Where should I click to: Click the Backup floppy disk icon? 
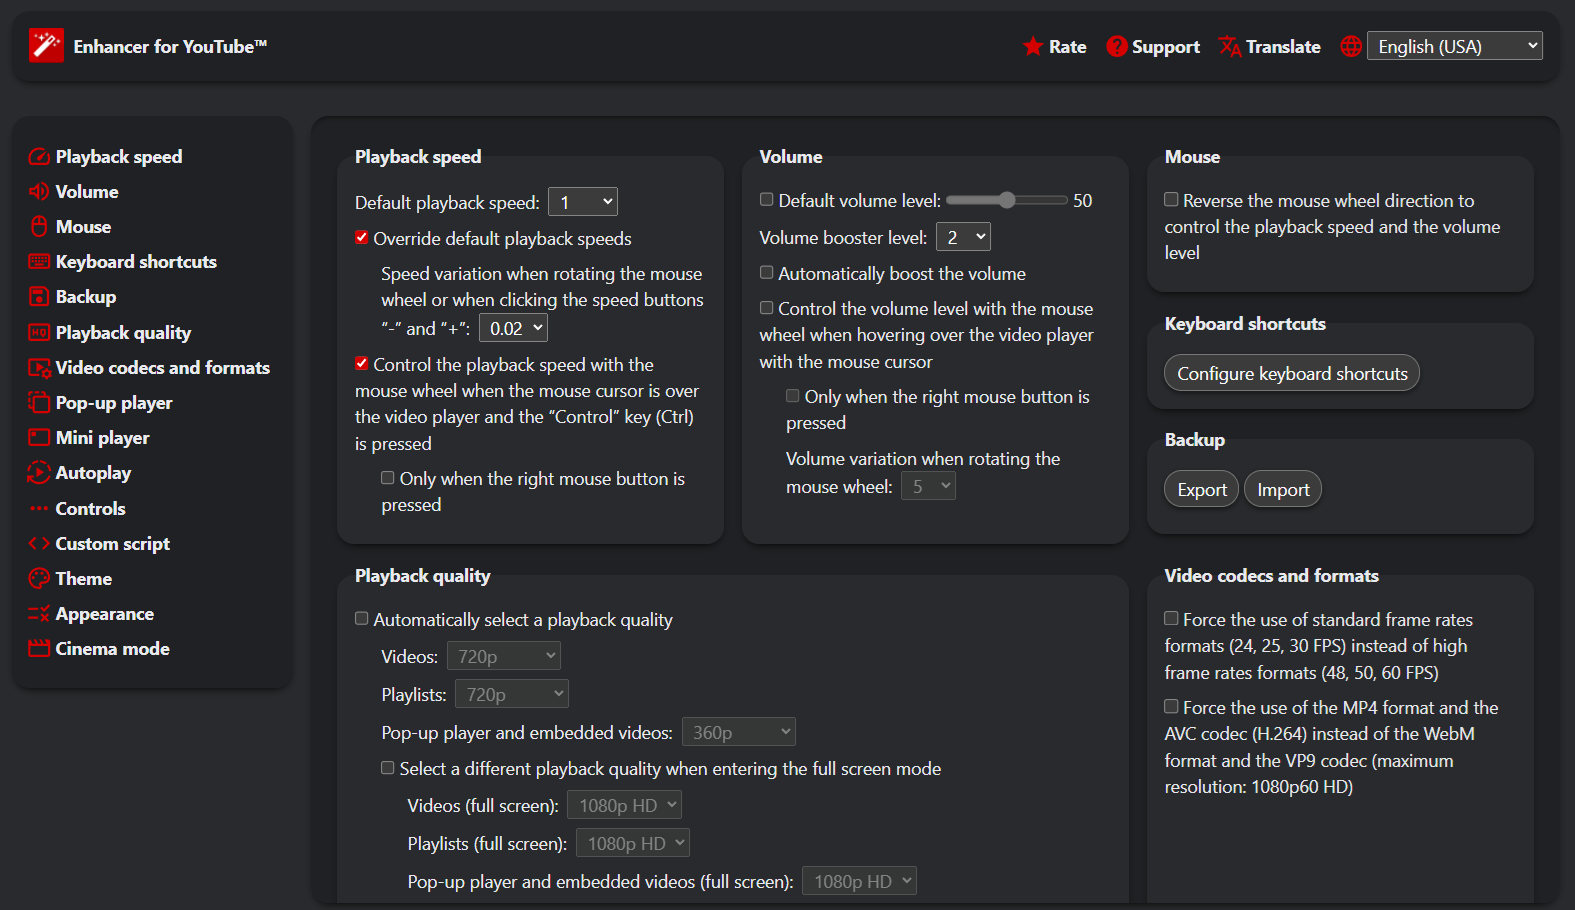point(39,297)
